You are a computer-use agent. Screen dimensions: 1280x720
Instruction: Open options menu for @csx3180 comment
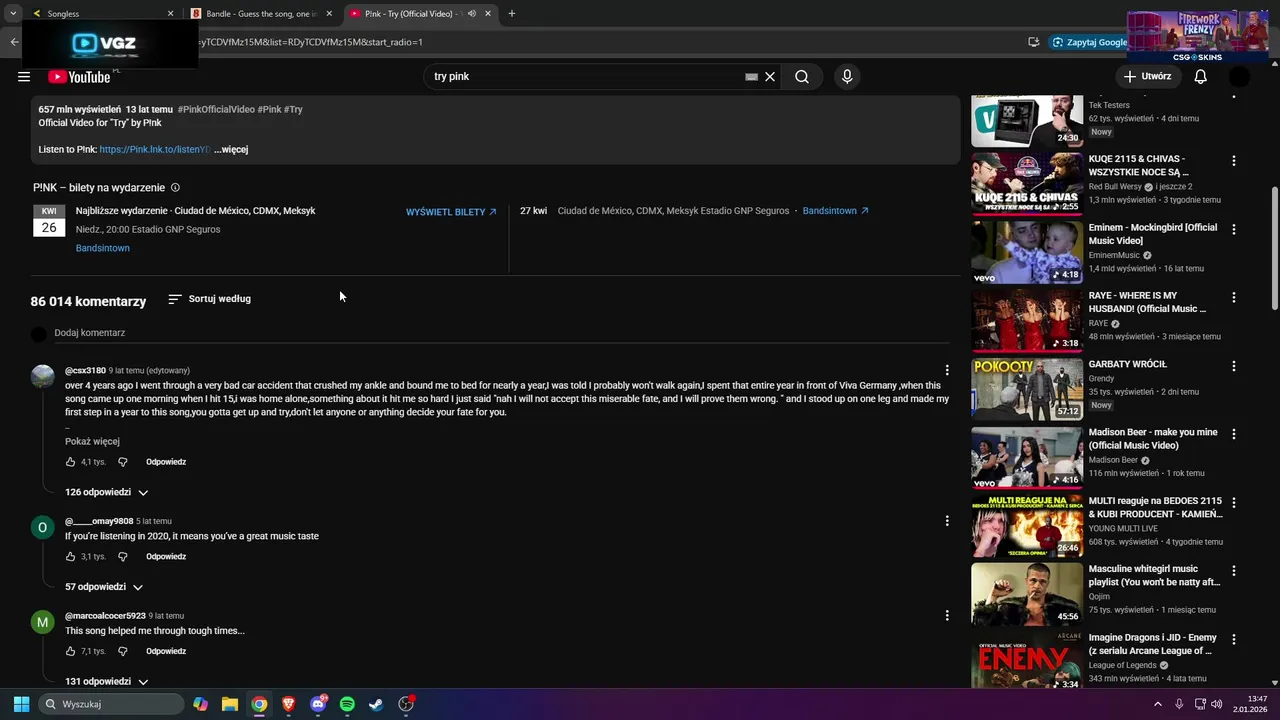pos(947,371)
